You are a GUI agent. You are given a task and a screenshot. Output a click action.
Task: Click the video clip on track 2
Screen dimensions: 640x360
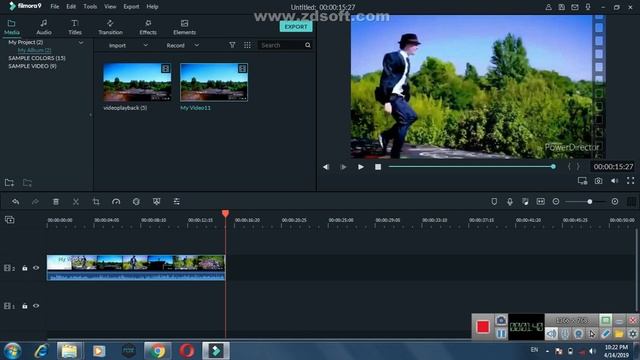pyautogui.click(x=136, y=268)
